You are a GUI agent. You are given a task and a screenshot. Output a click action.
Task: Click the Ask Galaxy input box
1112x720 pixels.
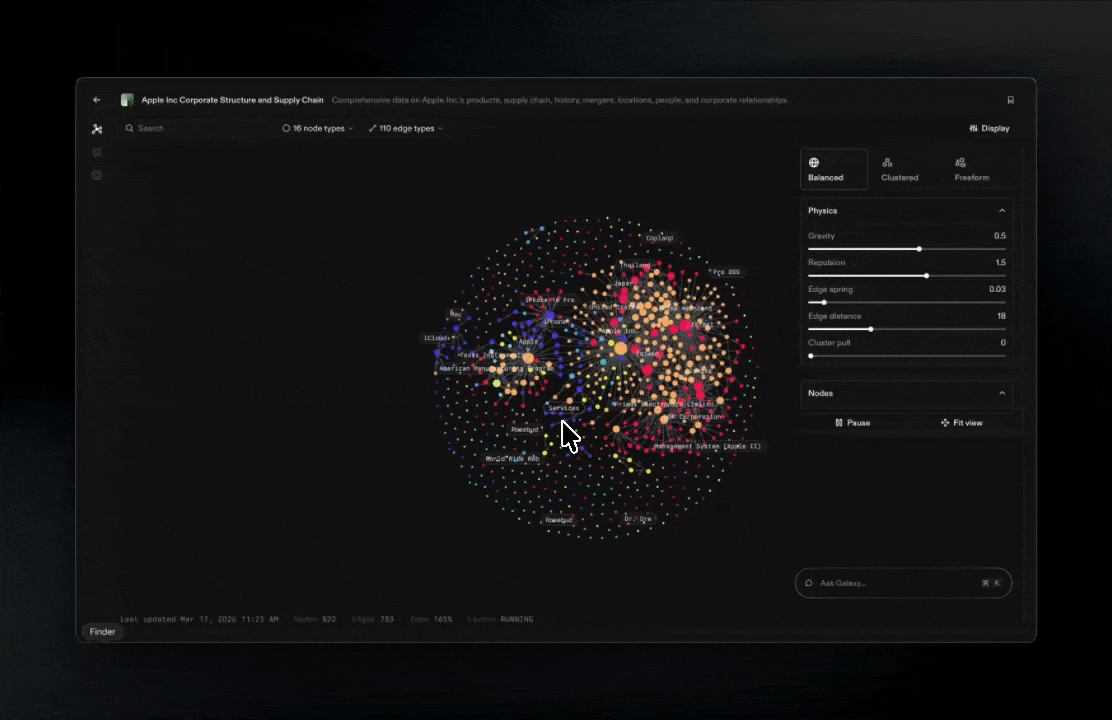pyautogui.click(x=904, y=583)
